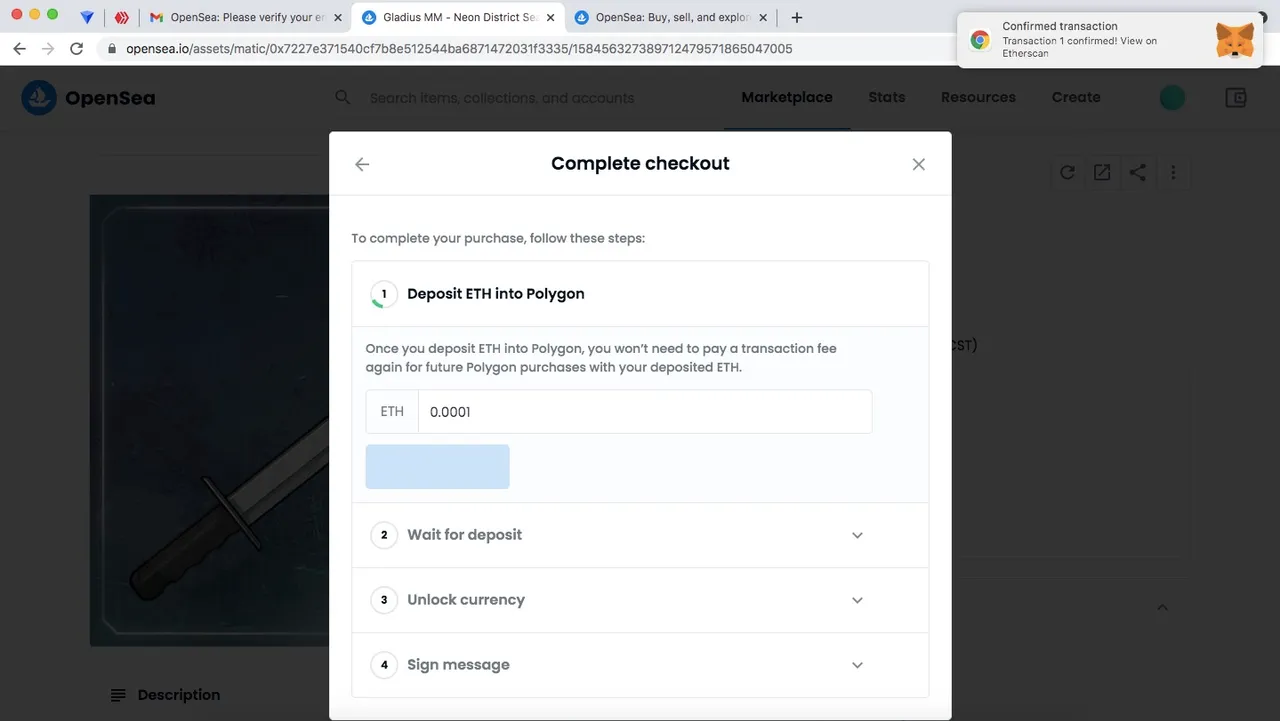The width and height of the screenshot is (1280, 721).
Task: Open the Marketplace menu
Action: (x=787, y=97)
